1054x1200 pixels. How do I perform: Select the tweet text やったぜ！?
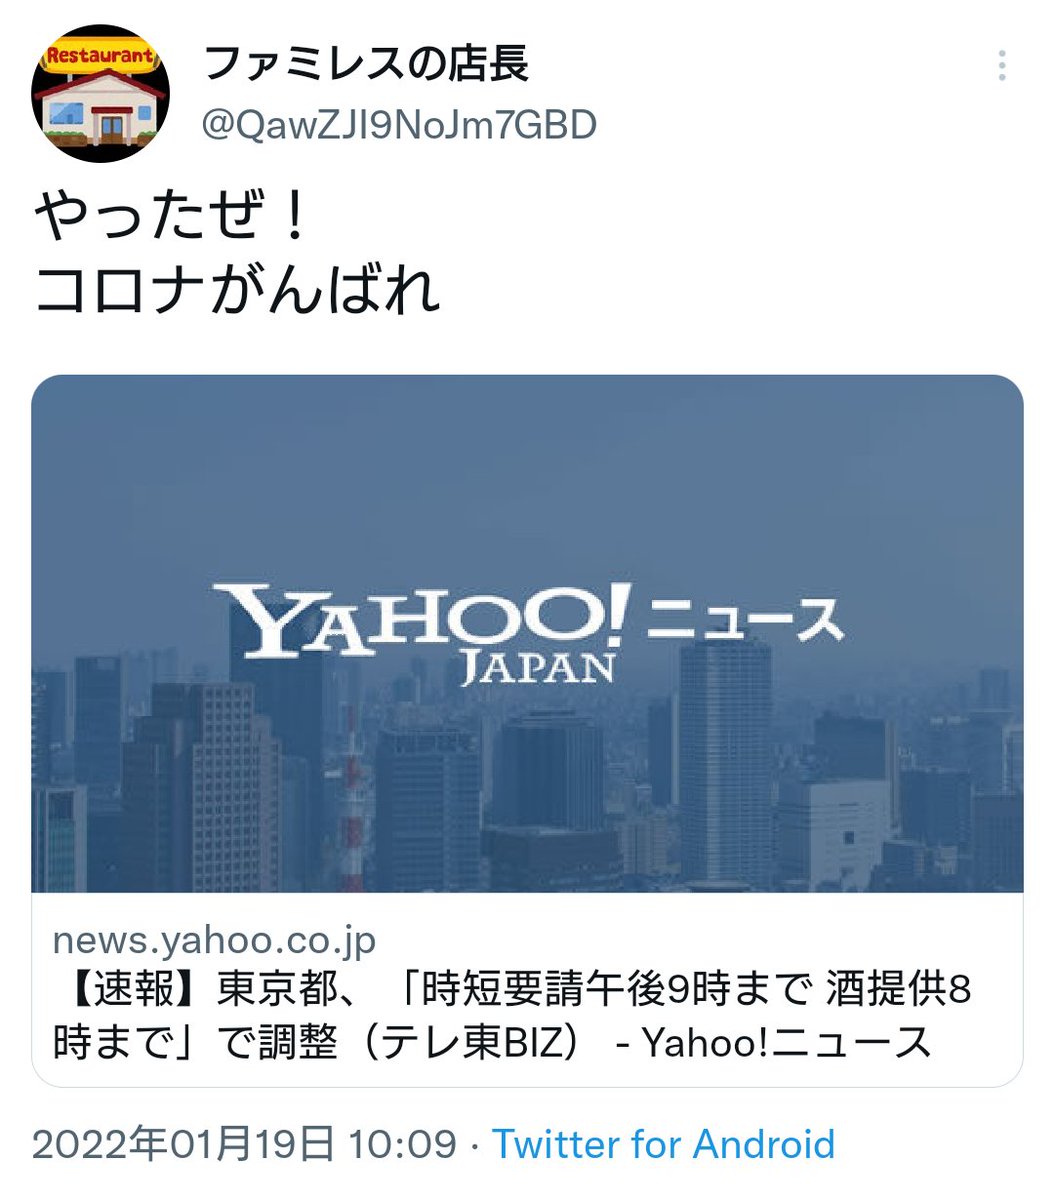(171, 218)
